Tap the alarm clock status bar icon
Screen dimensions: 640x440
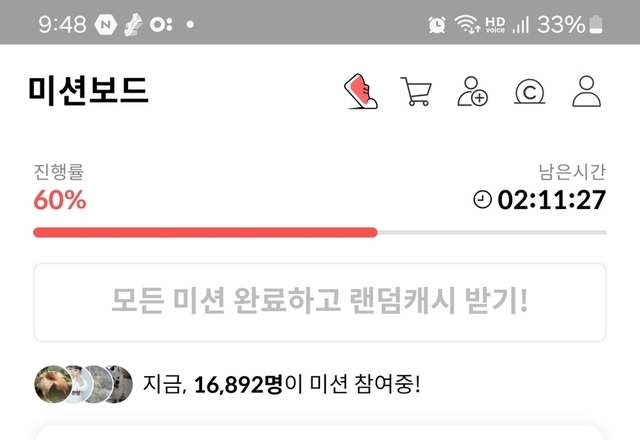pos(437,25)
